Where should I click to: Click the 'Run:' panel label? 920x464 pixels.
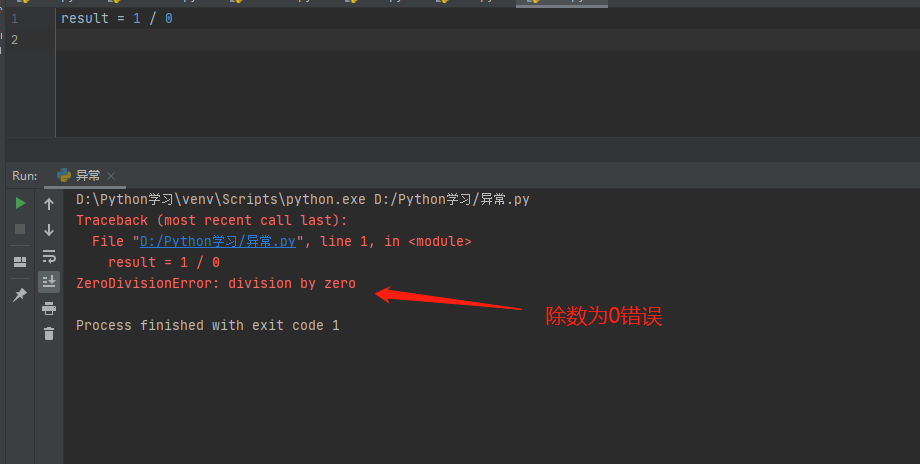pyautogui.click(x=25, y=176)
